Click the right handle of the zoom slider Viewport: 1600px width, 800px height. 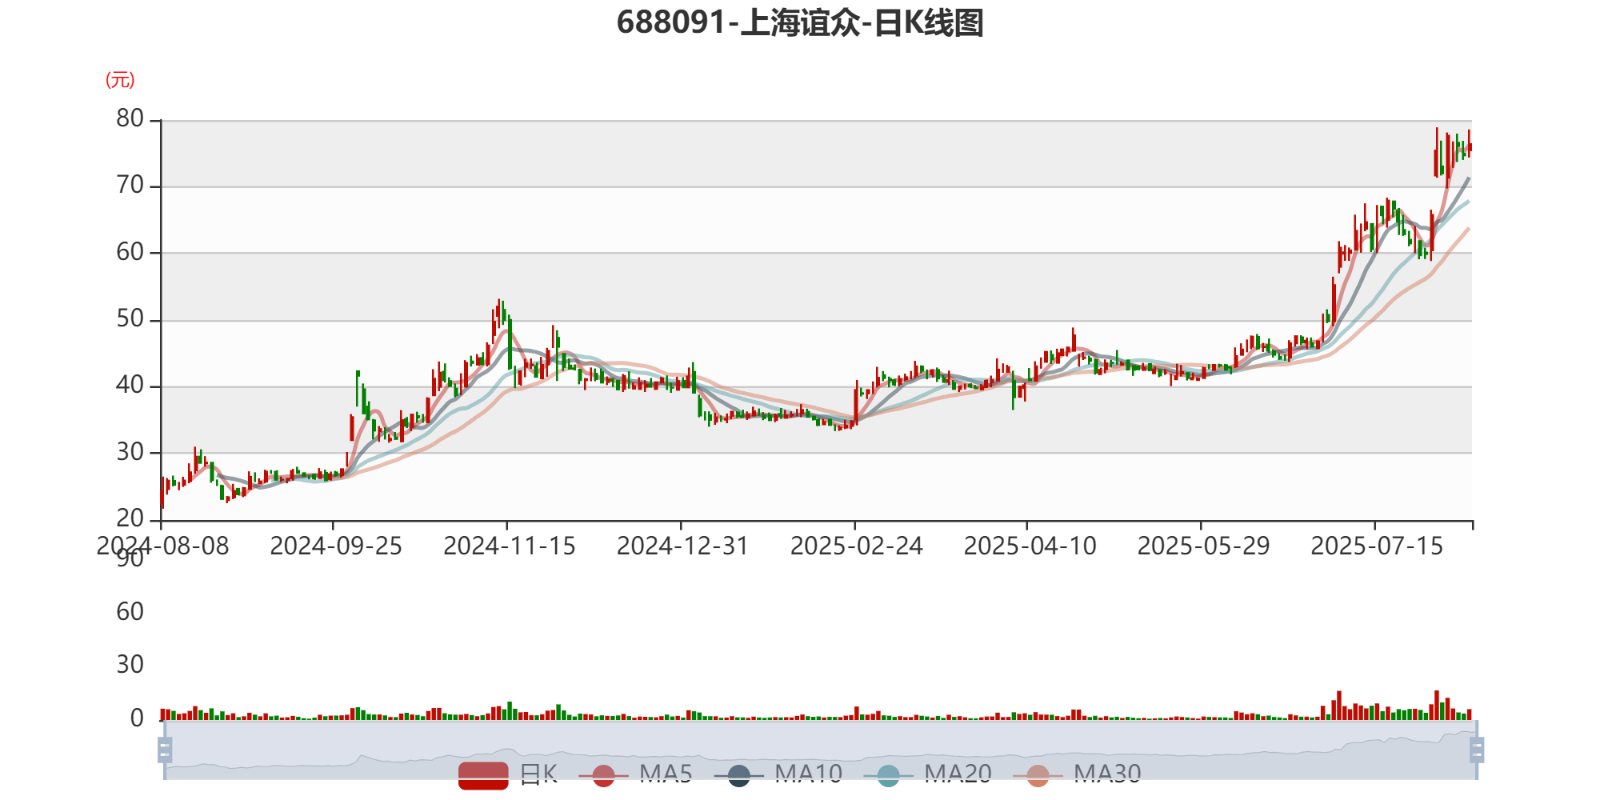1477,749
